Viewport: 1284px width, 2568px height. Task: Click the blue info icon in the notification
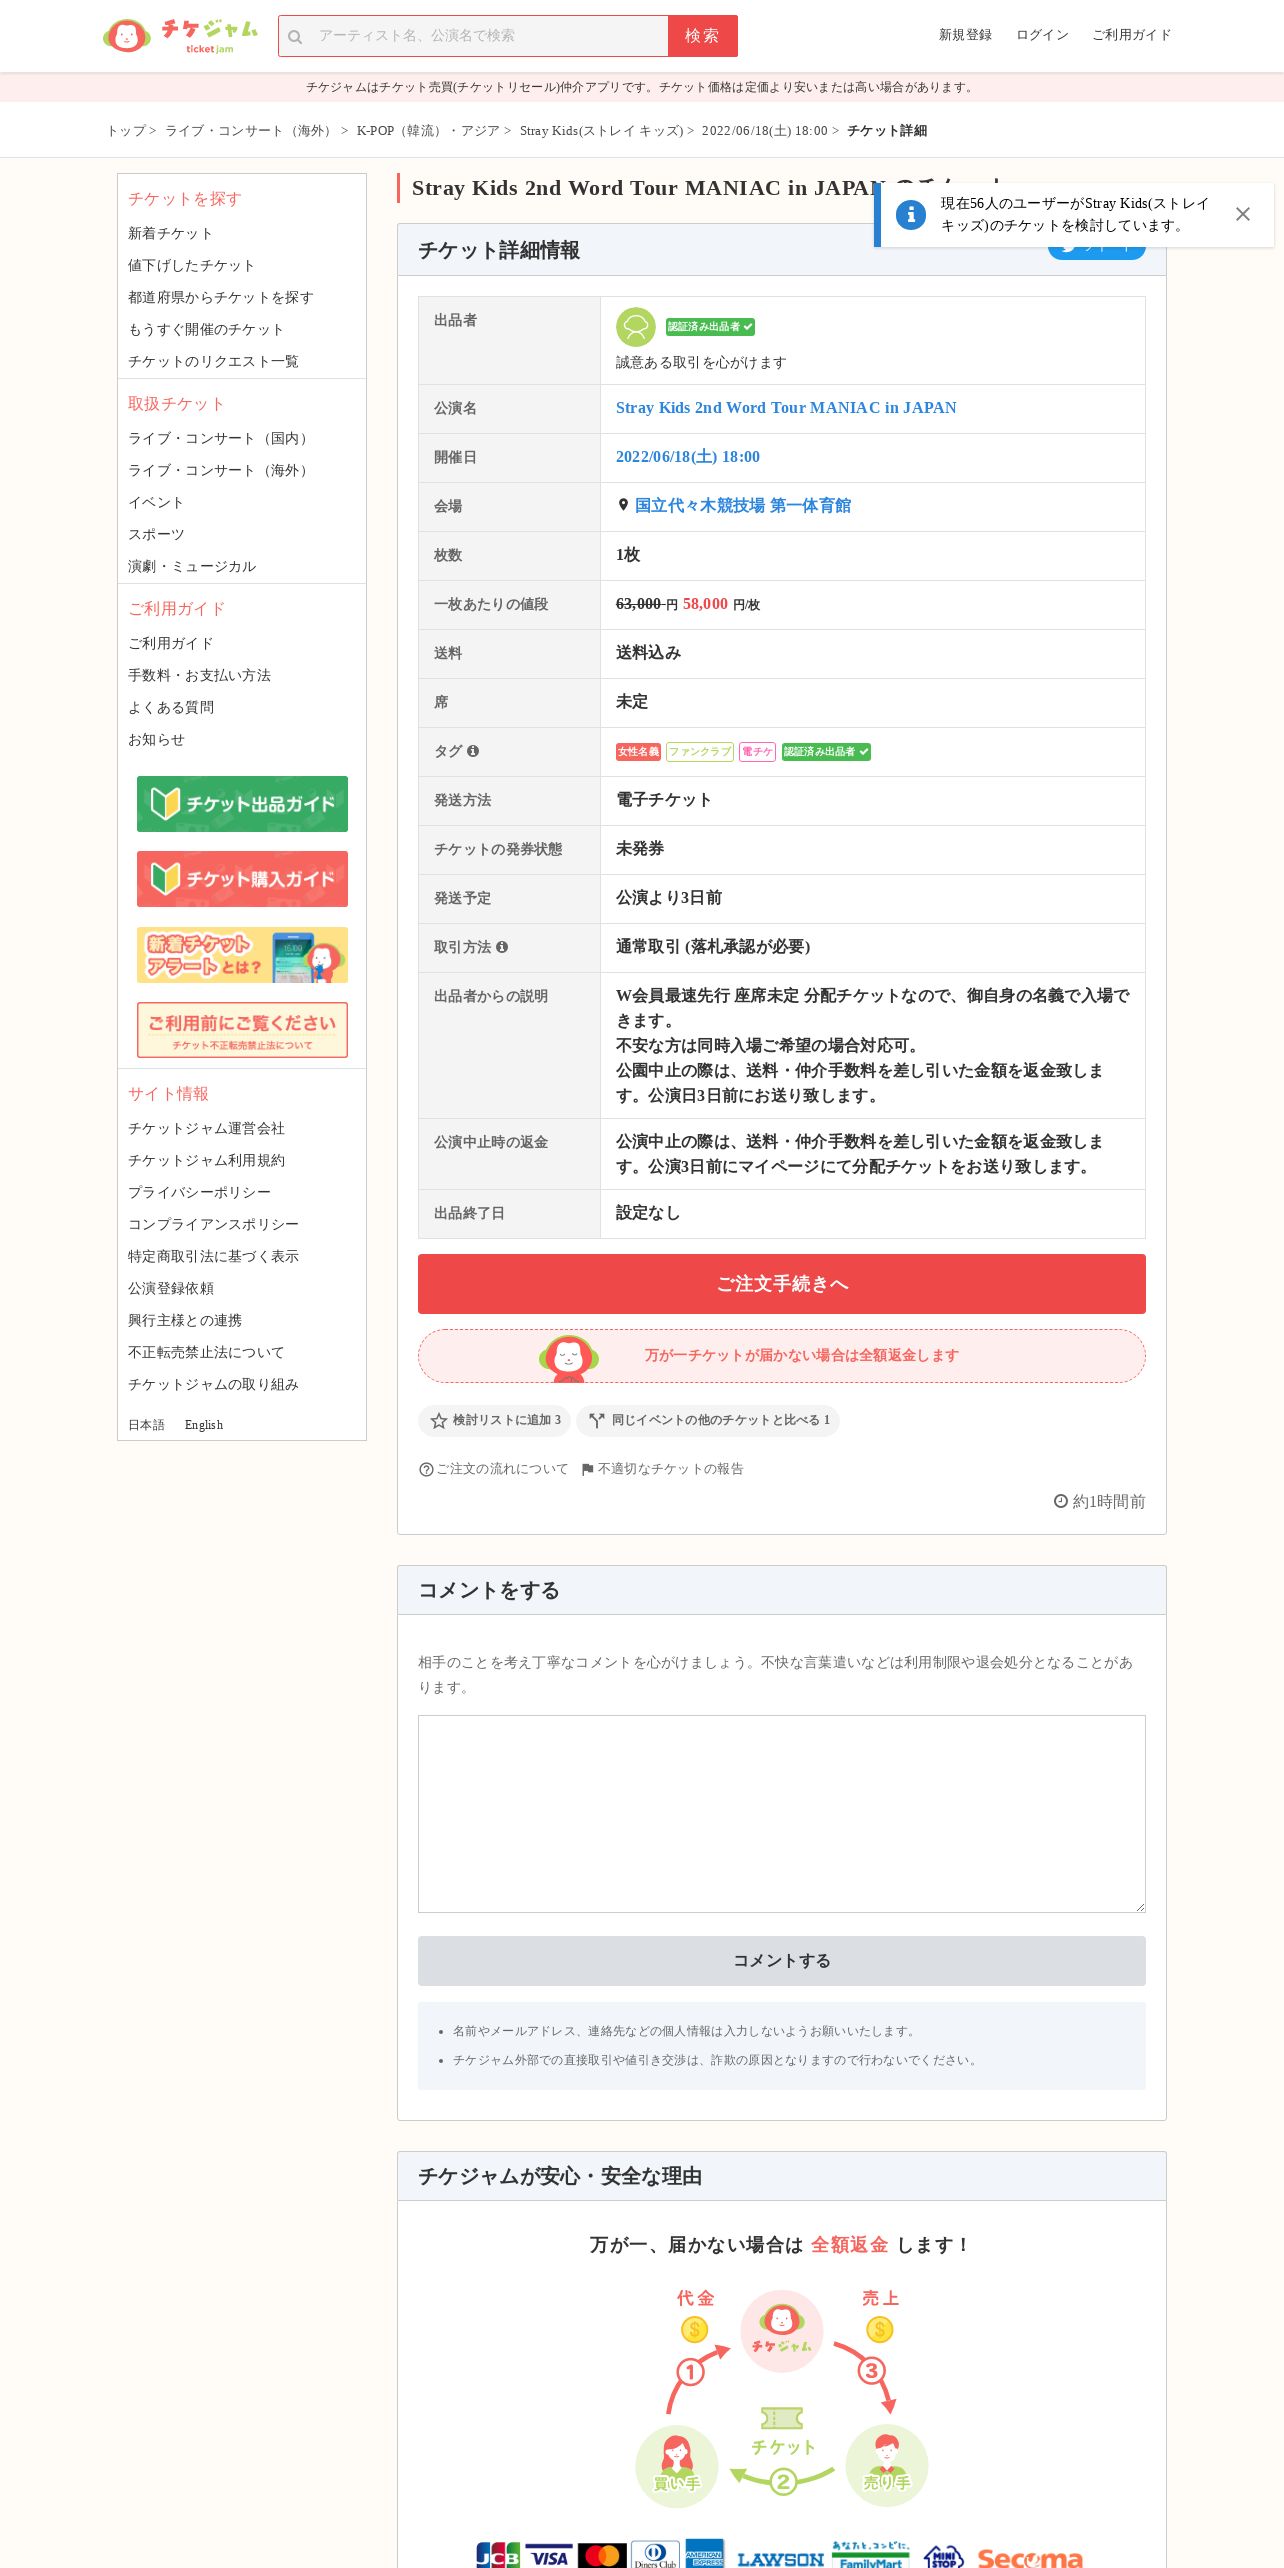pos(910,214)
